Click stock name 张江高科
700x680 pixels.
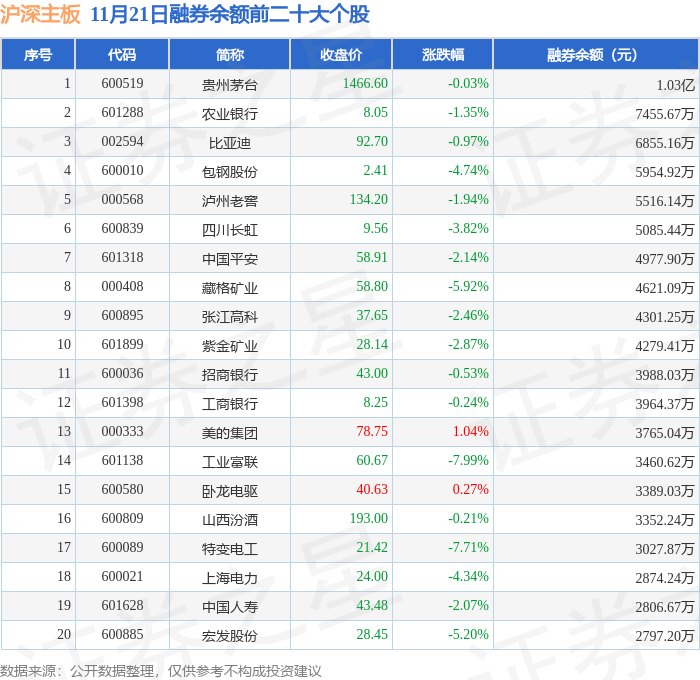229,317
